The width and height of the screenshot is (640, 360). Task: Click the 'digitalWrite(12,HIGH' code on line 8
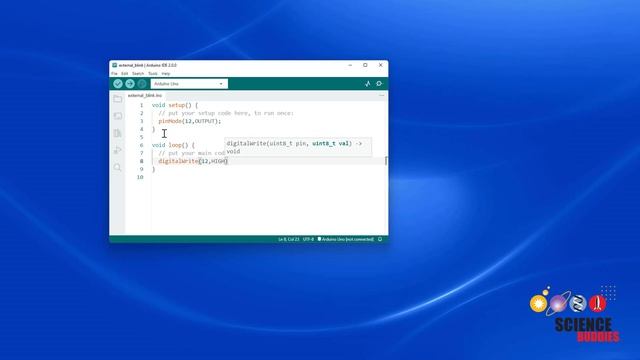193,161
